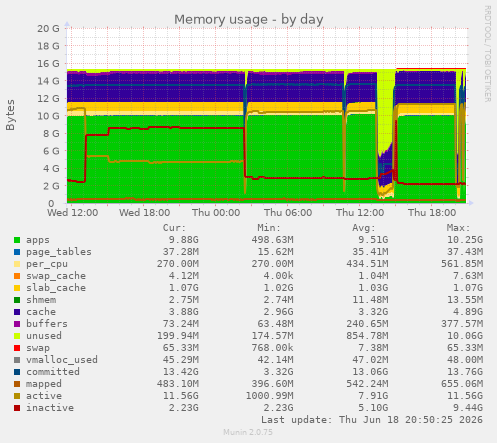Click the cache dark blue swatch
497x443 pixels.
click(x=17, y=312)
